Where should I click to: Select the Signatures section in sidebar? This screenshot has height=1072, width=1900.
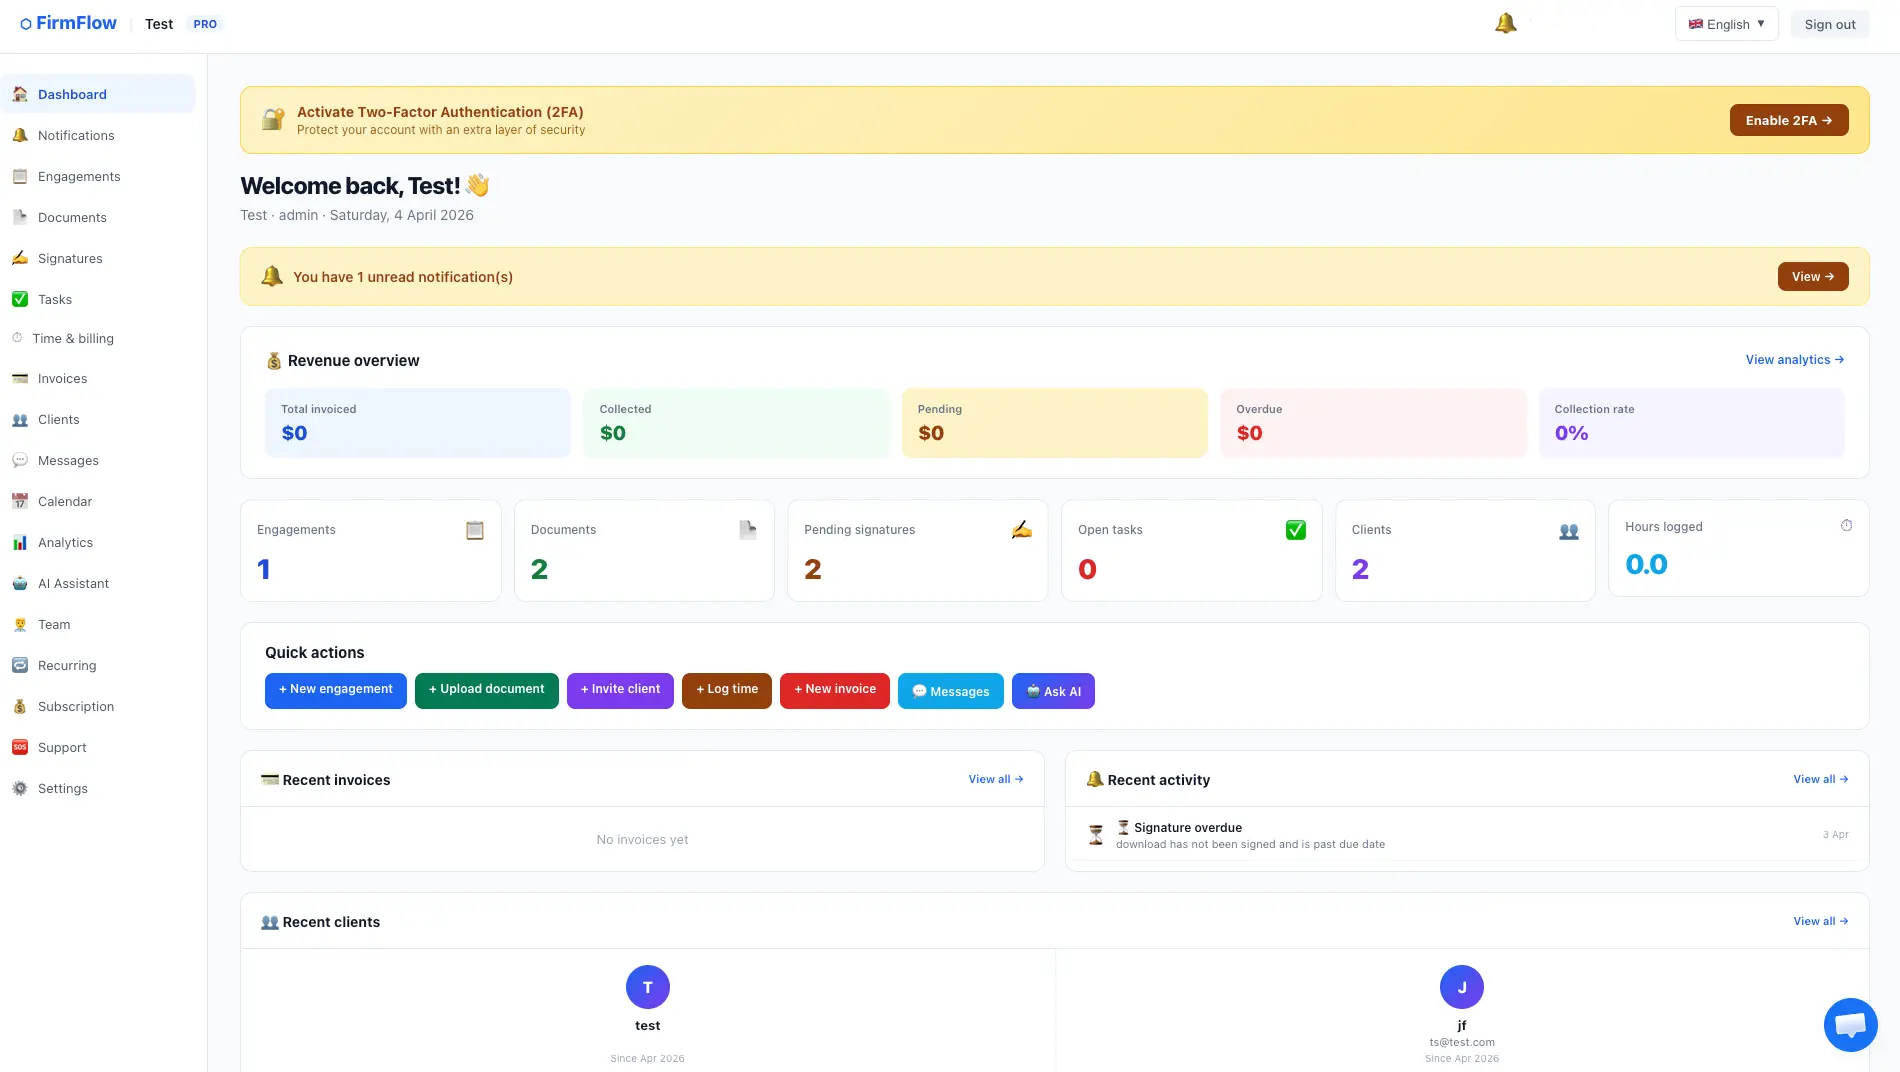pyautogui.click(x=69, y=258)
